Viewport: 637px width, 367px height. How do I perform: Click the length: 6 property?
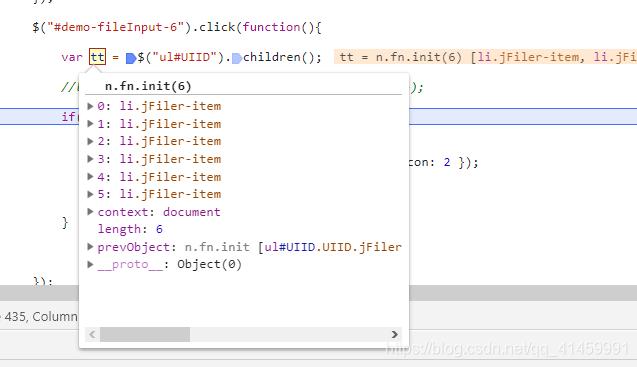[130, 229]
